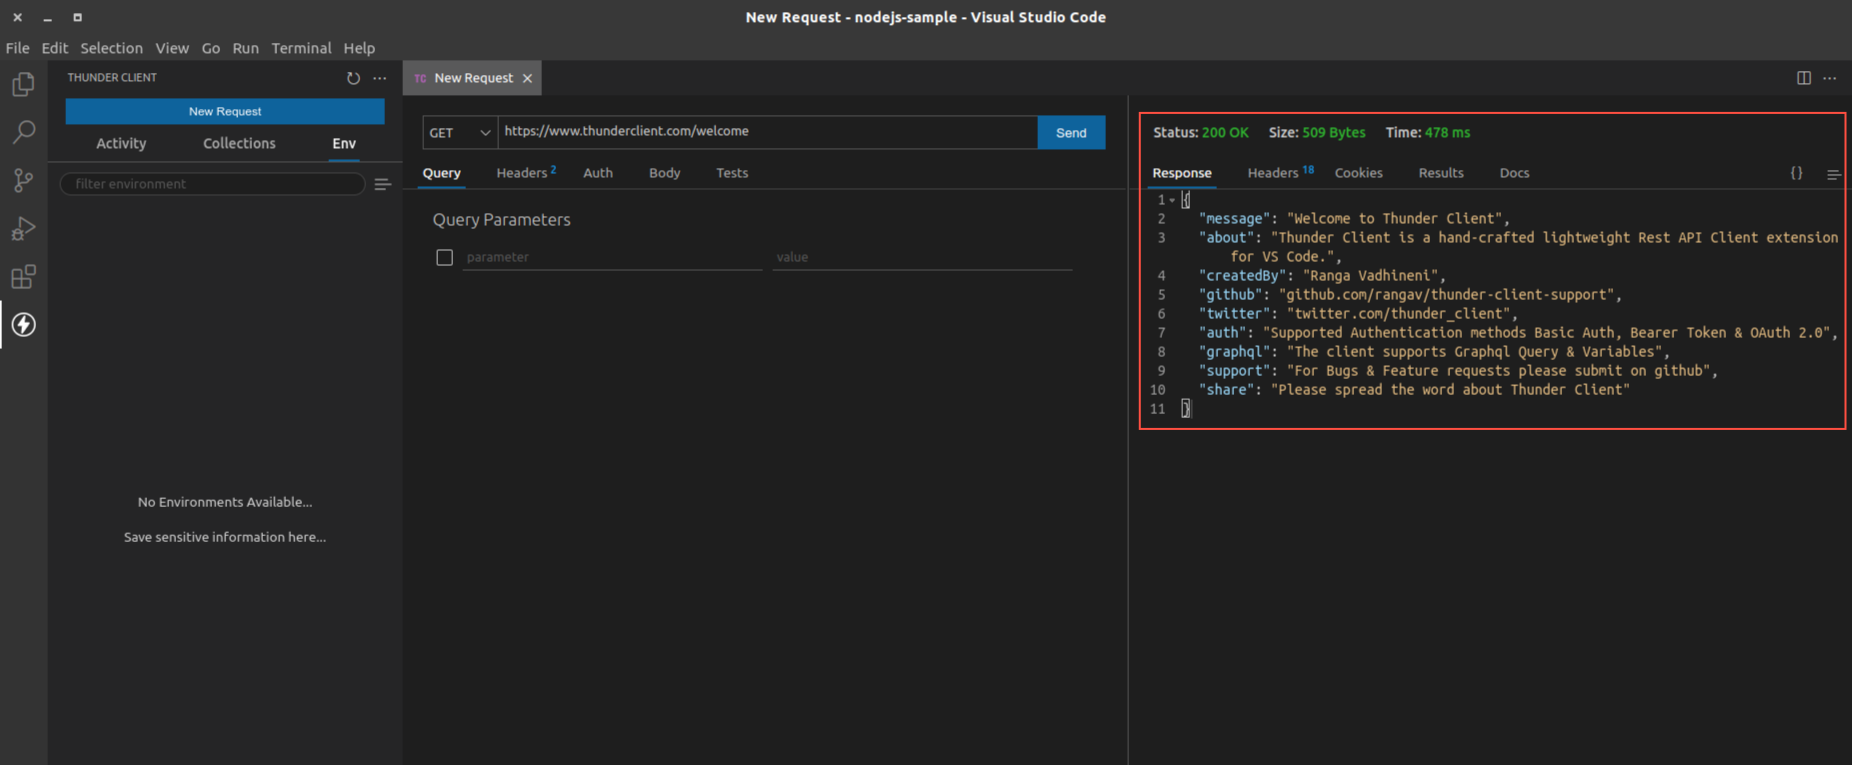
Task: Open the Selection menu
Action: [111, 48]
